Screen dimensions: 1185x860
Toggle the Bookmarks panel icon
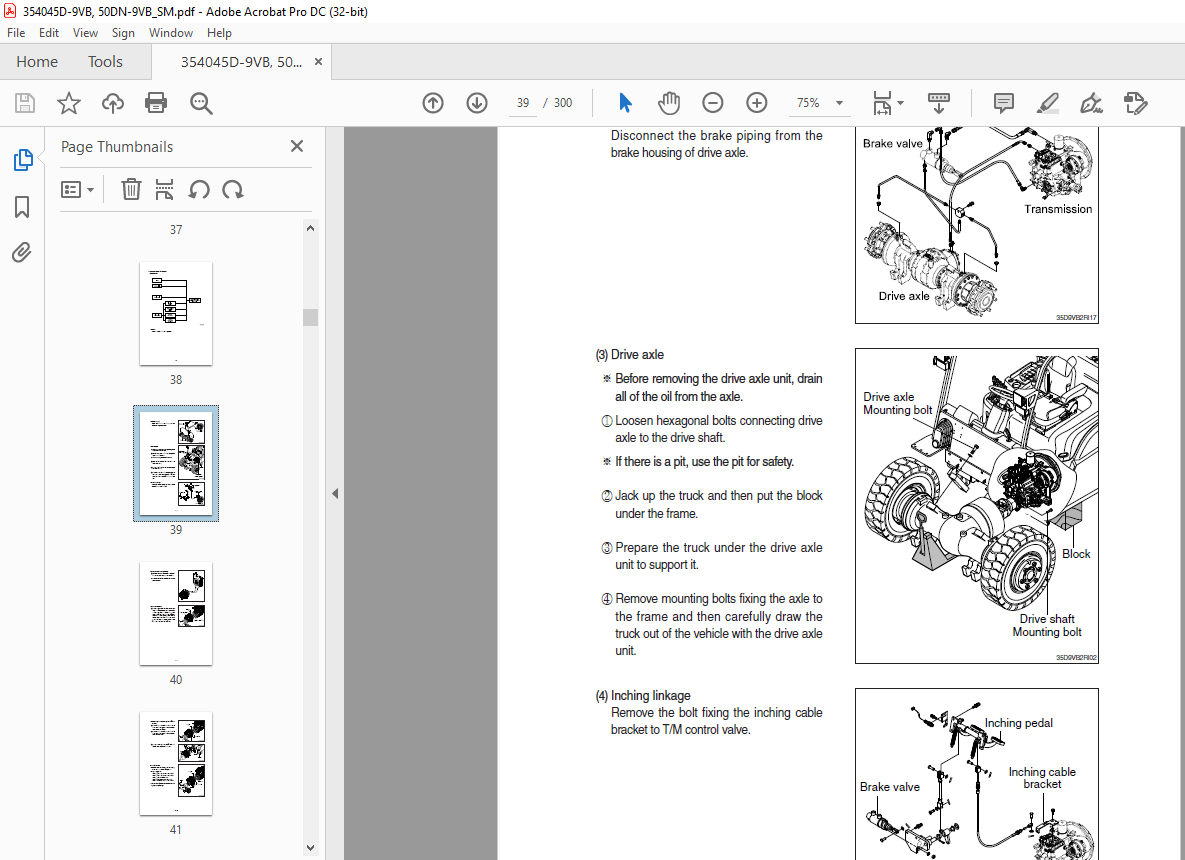[x=22, y=207]
